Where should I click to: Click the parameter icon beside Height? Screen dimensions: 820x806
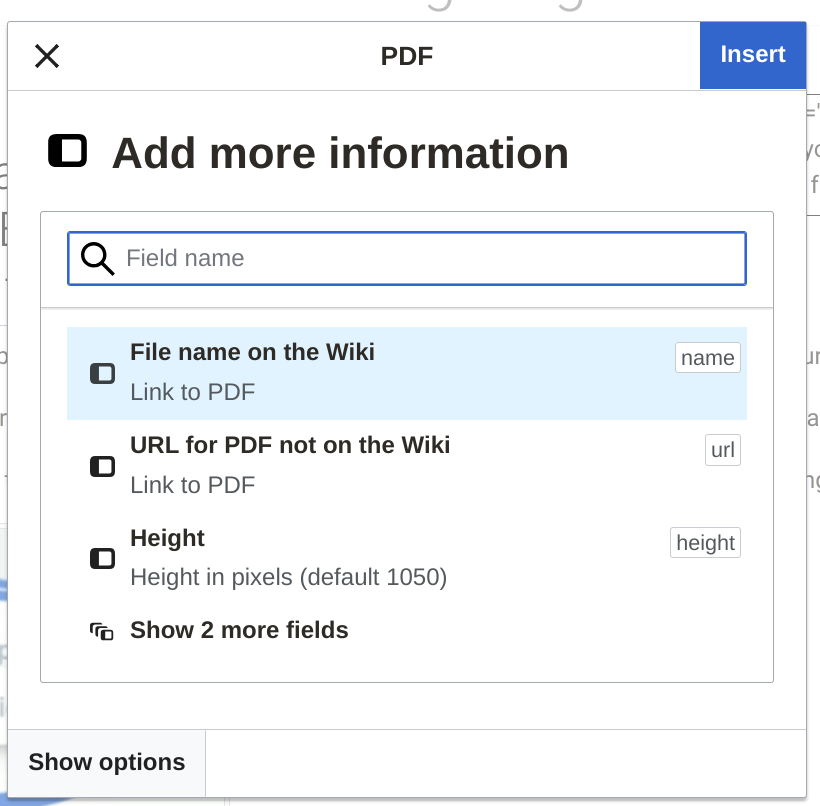click(102, 558)
